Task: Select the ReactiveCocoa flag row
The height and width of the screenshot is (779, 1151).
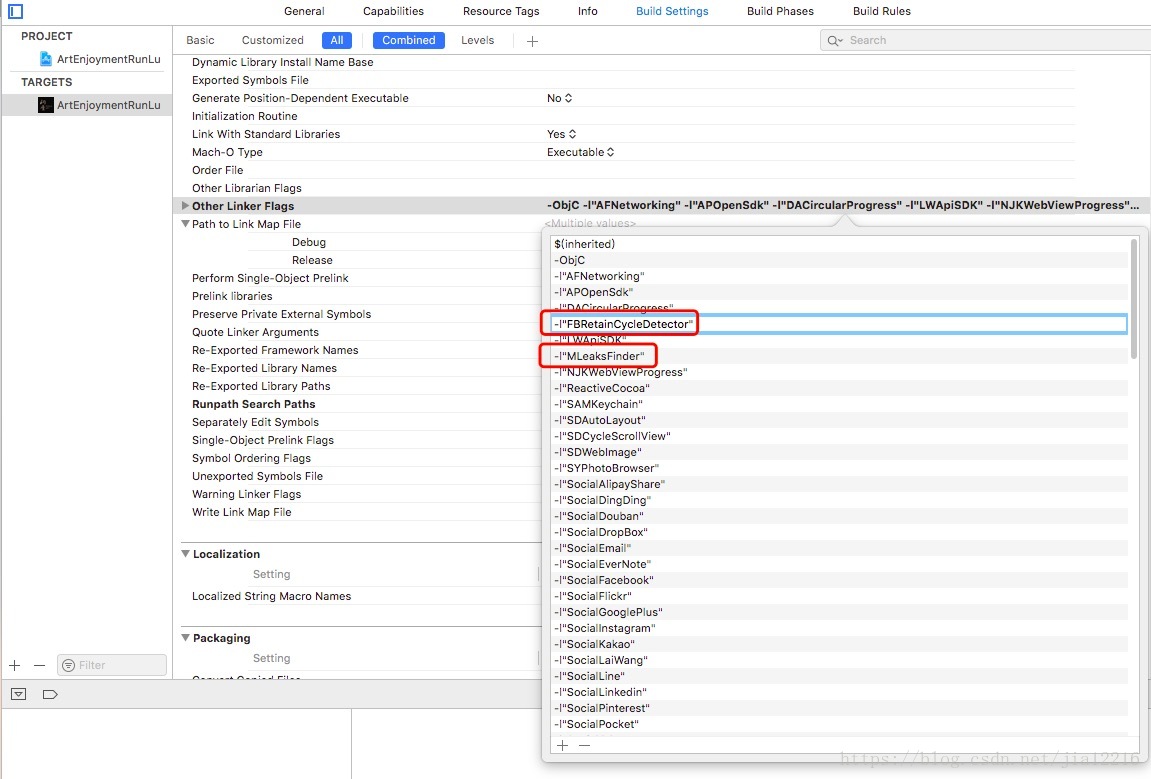Action: coord(839,388)
